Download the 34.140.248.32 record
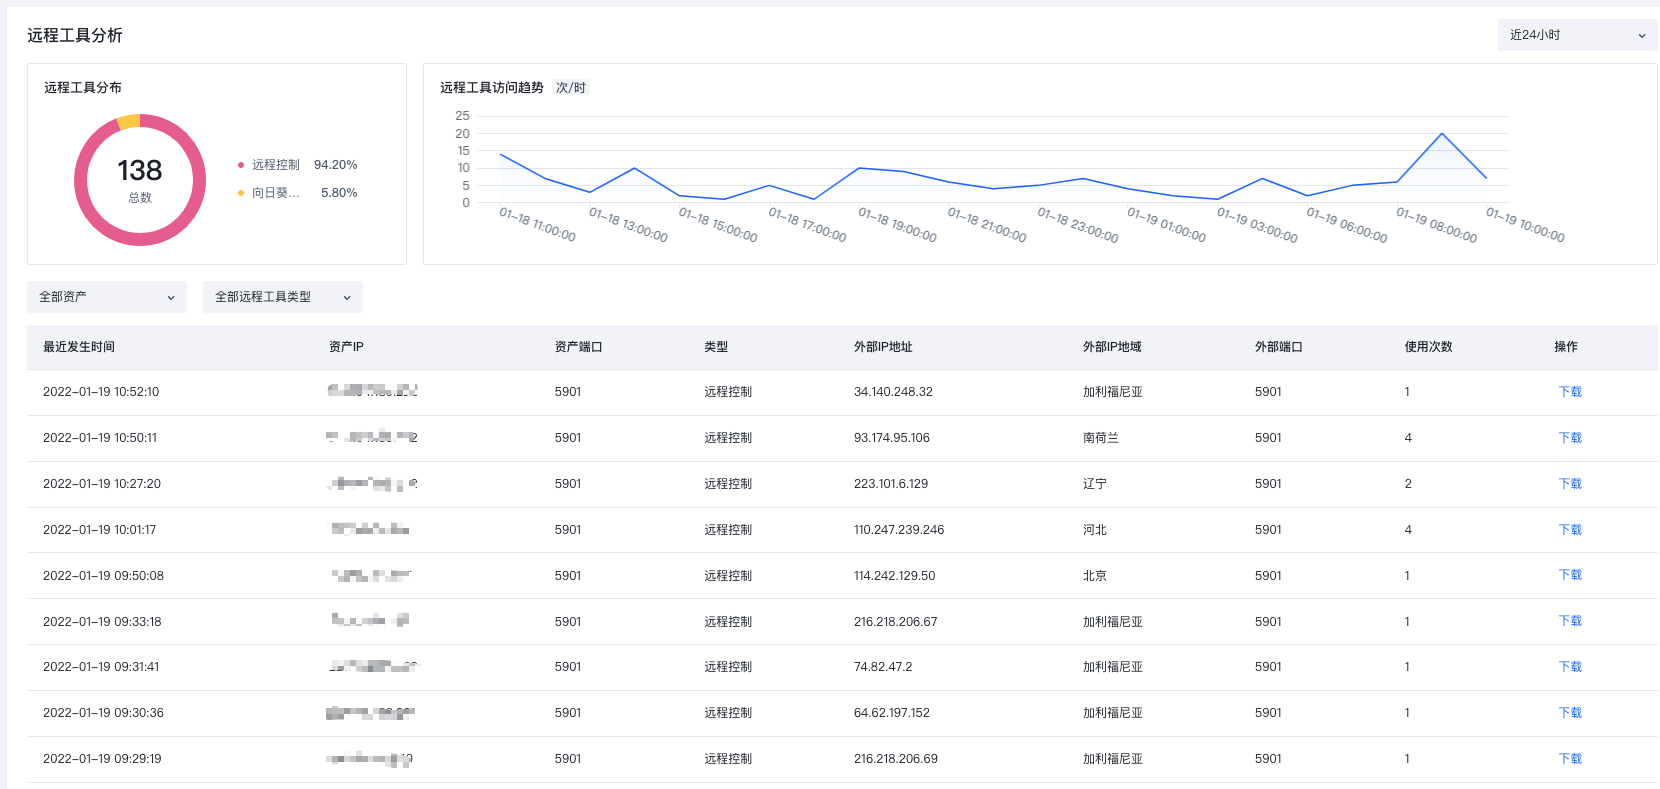Image resolution: width=1660 pixels, height=789 pixels. (1570, 392)
